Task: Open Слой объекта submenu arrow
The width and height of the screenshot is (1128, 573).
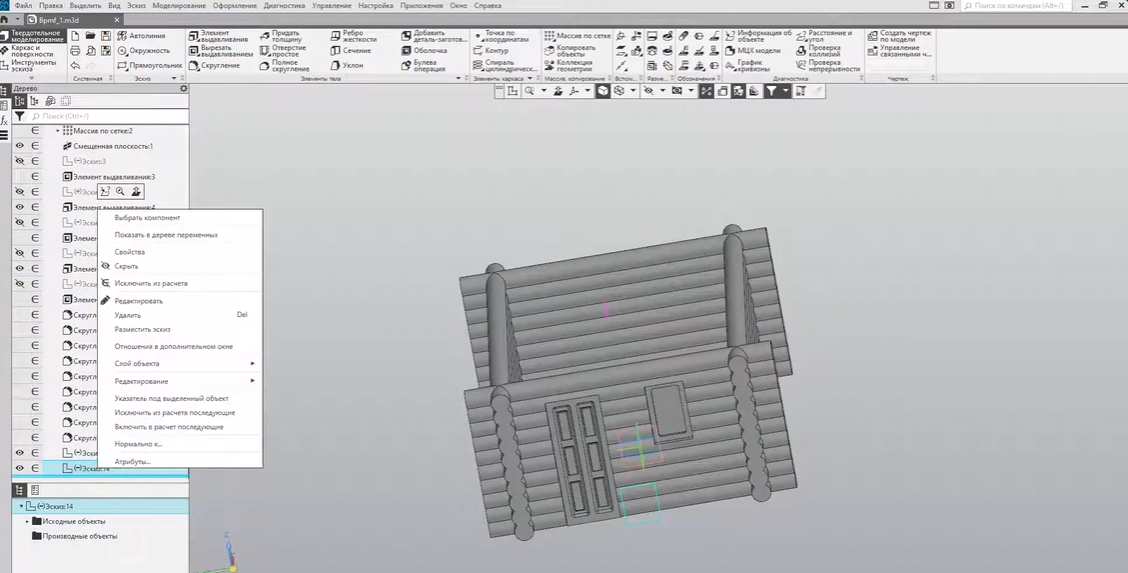Action: 253,364
